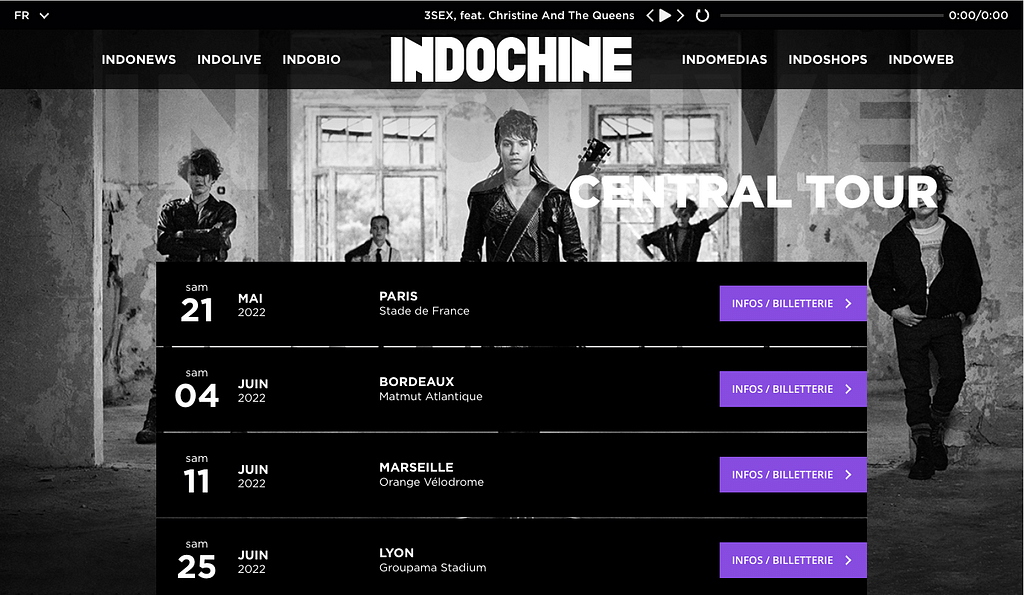Skip to the next track

point(680,15)
